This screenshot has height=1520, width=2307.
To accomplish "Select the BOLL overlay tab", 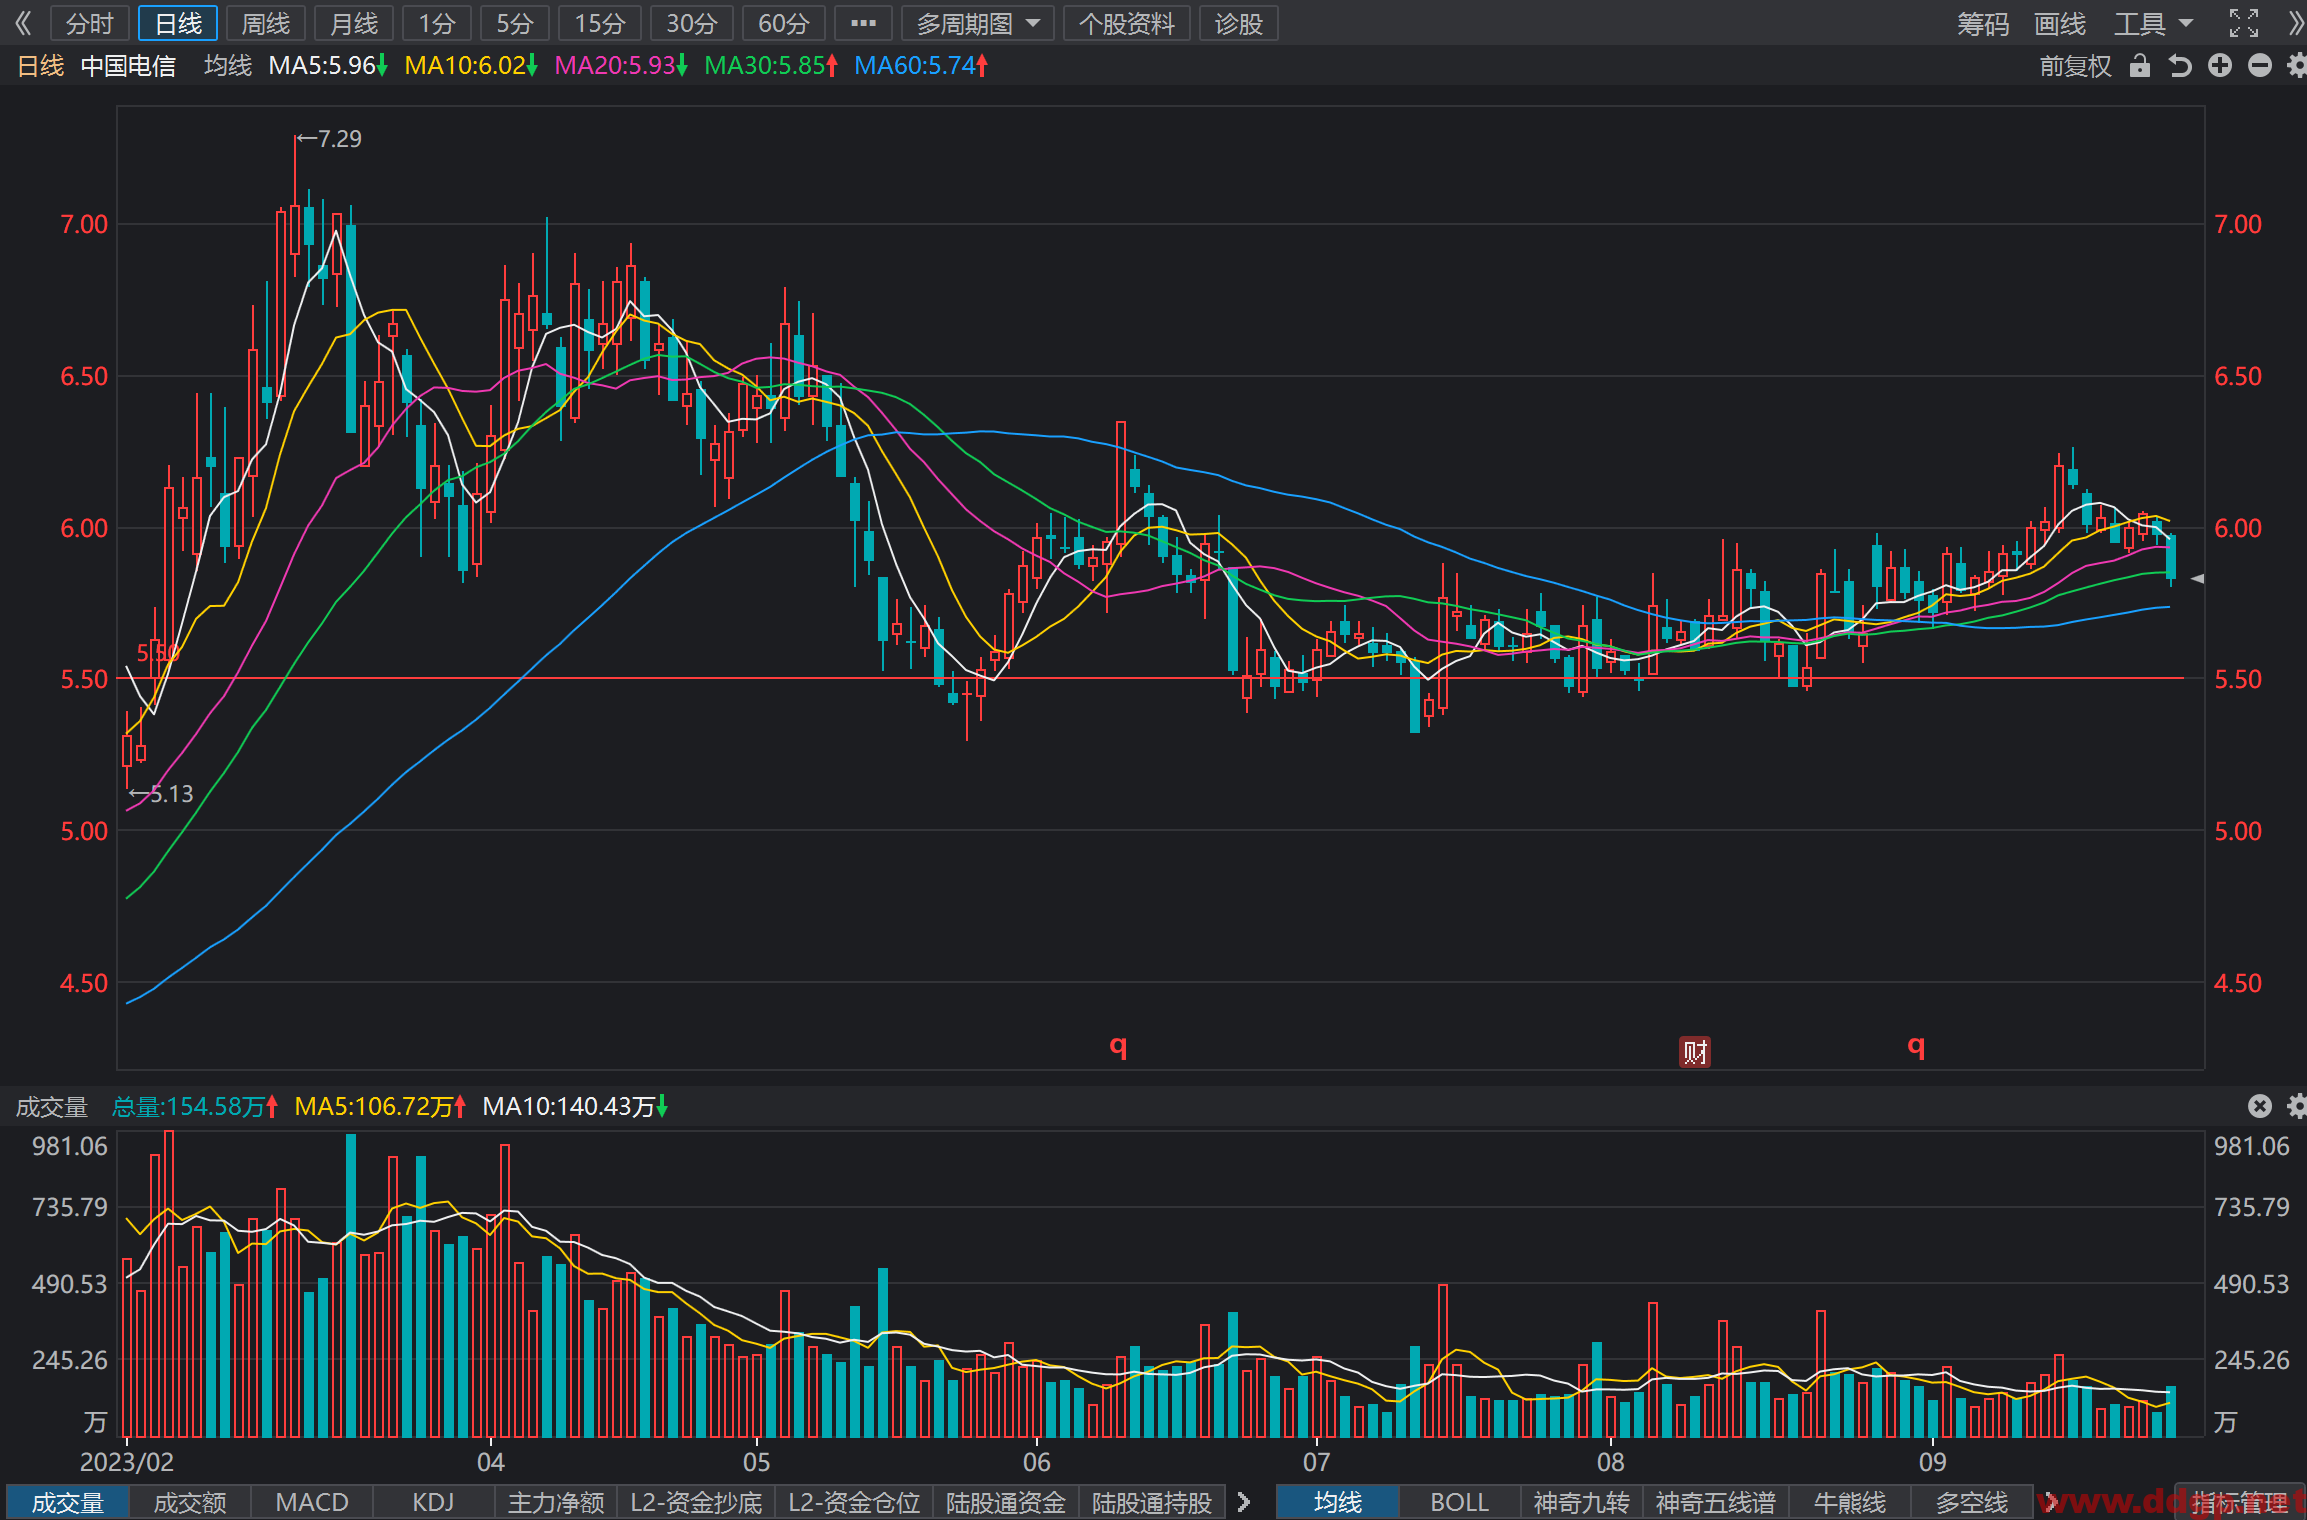I will click(x=1459, y=1502).
